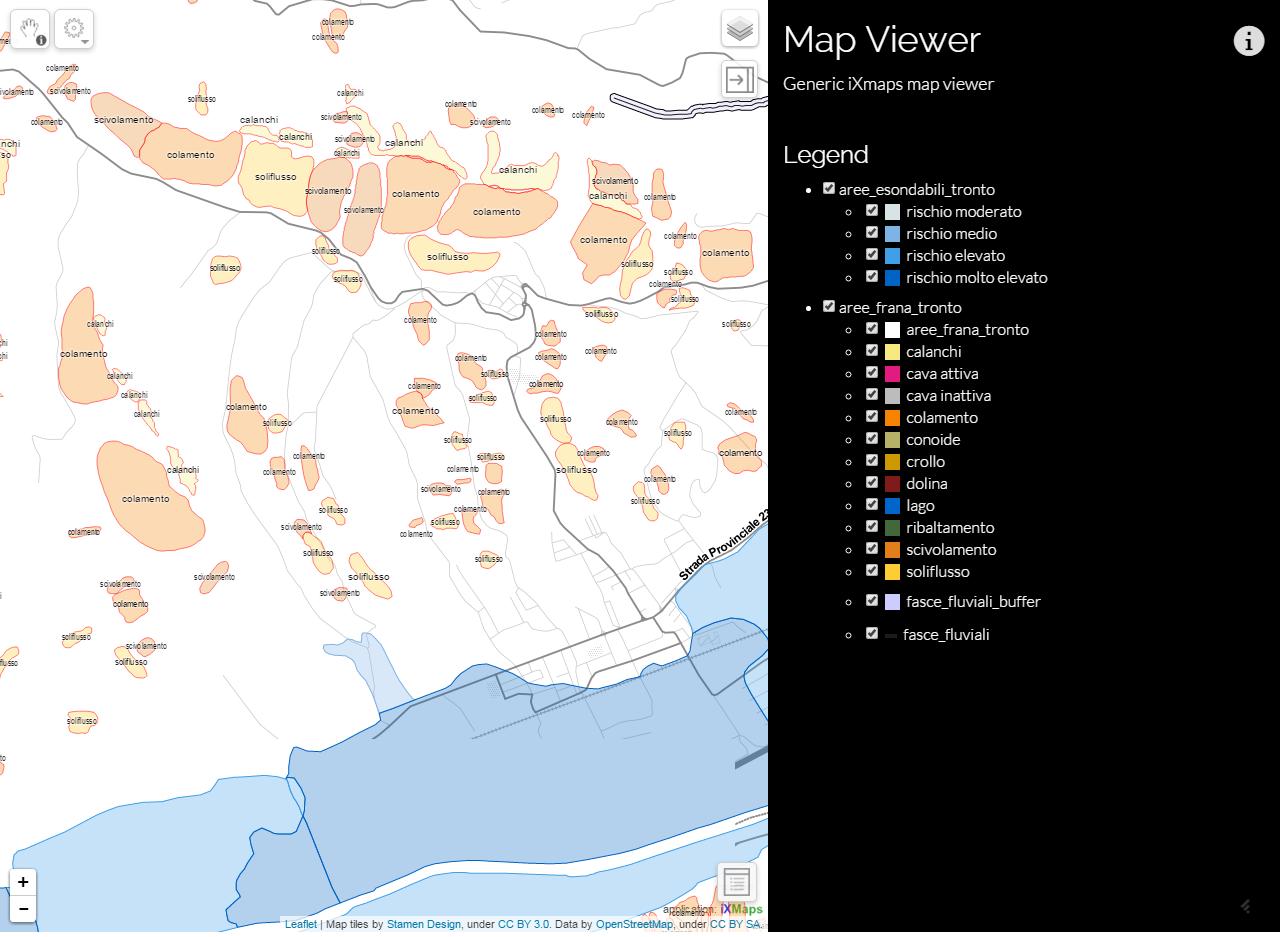
Task: Select the calanchi legend entry label
Action: [x=933, y=352]
